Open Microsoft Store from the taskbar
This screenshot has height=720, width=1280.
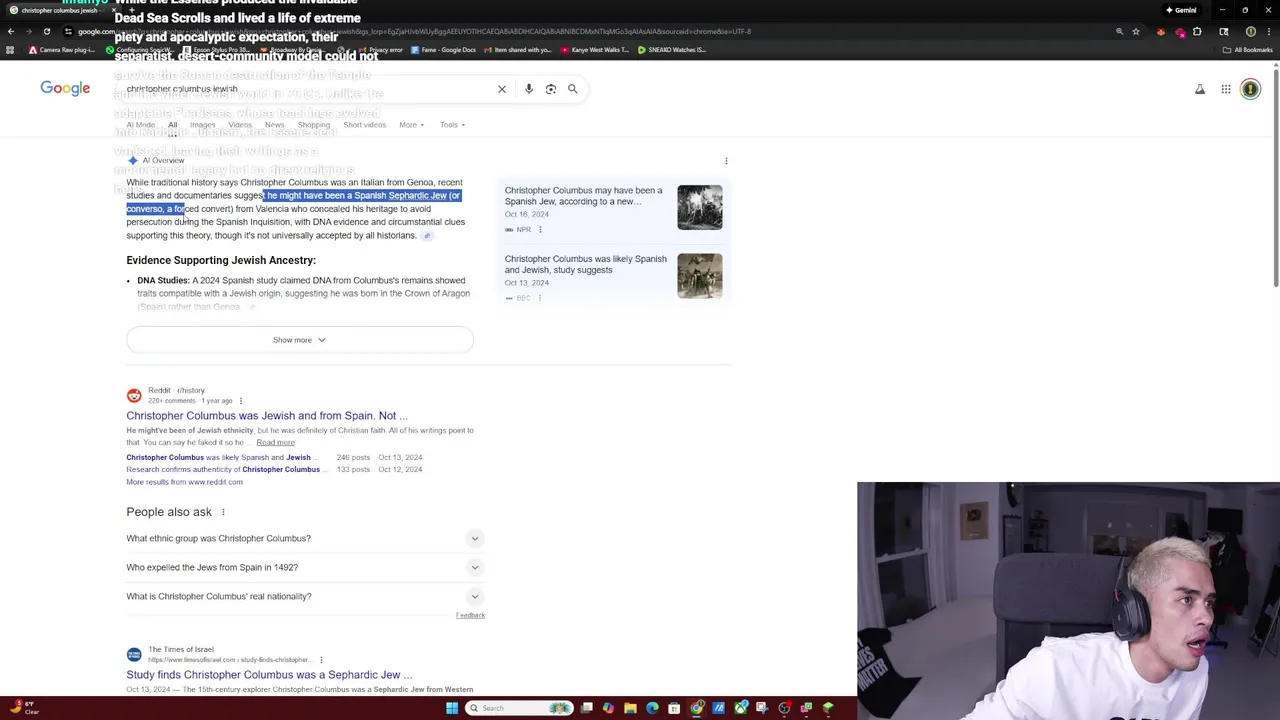674,708
